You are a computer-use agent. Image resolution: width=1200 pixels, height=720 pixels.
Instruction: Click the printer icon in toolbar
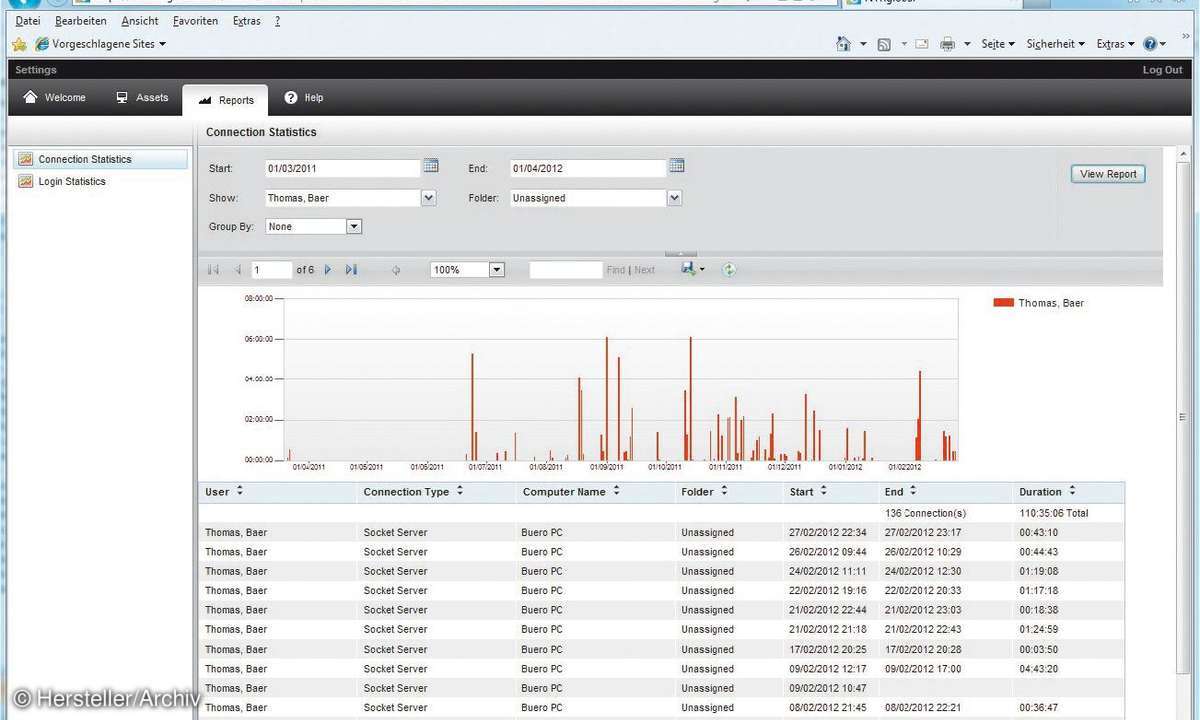pos(947,44)
